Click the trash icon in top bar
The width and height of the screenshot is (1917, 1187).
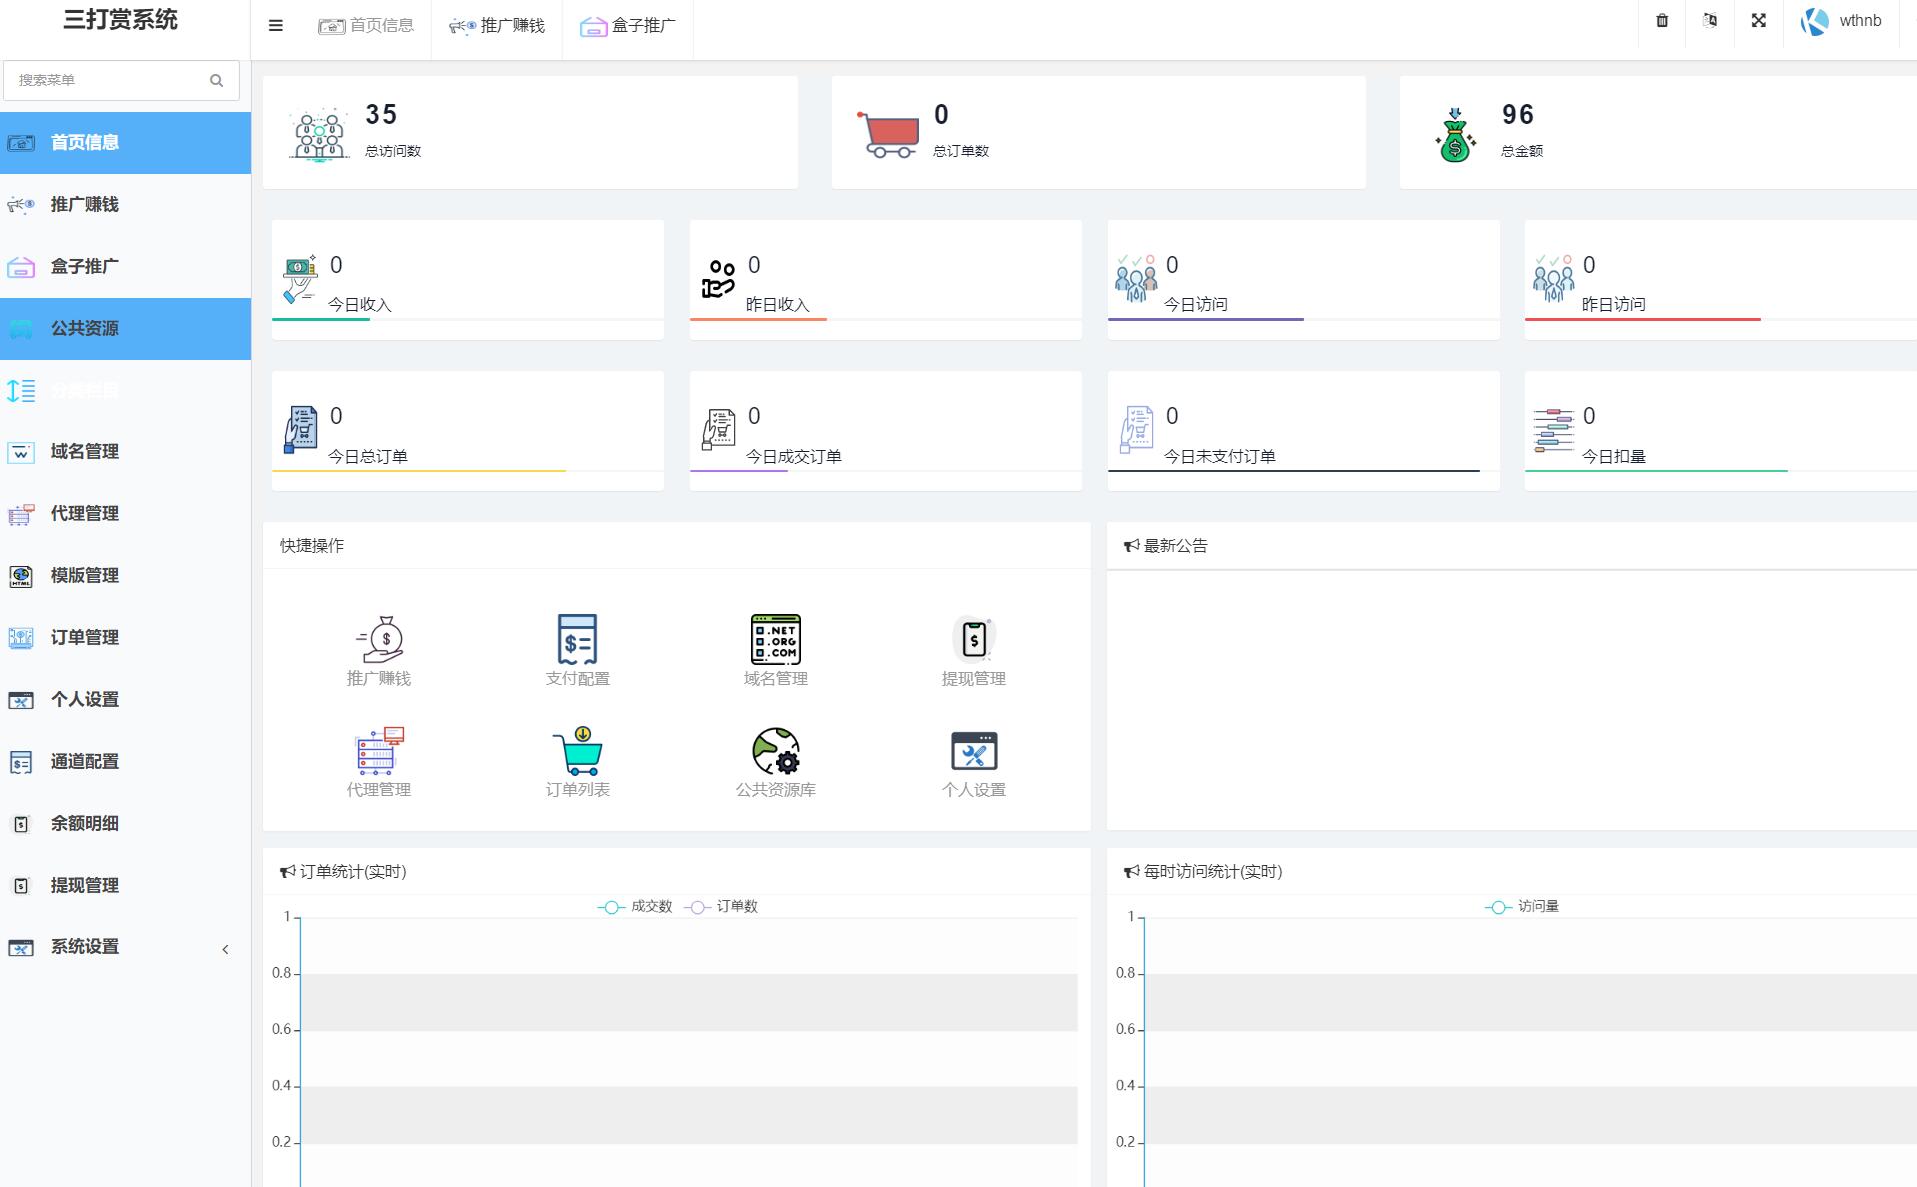(1662, 21)
